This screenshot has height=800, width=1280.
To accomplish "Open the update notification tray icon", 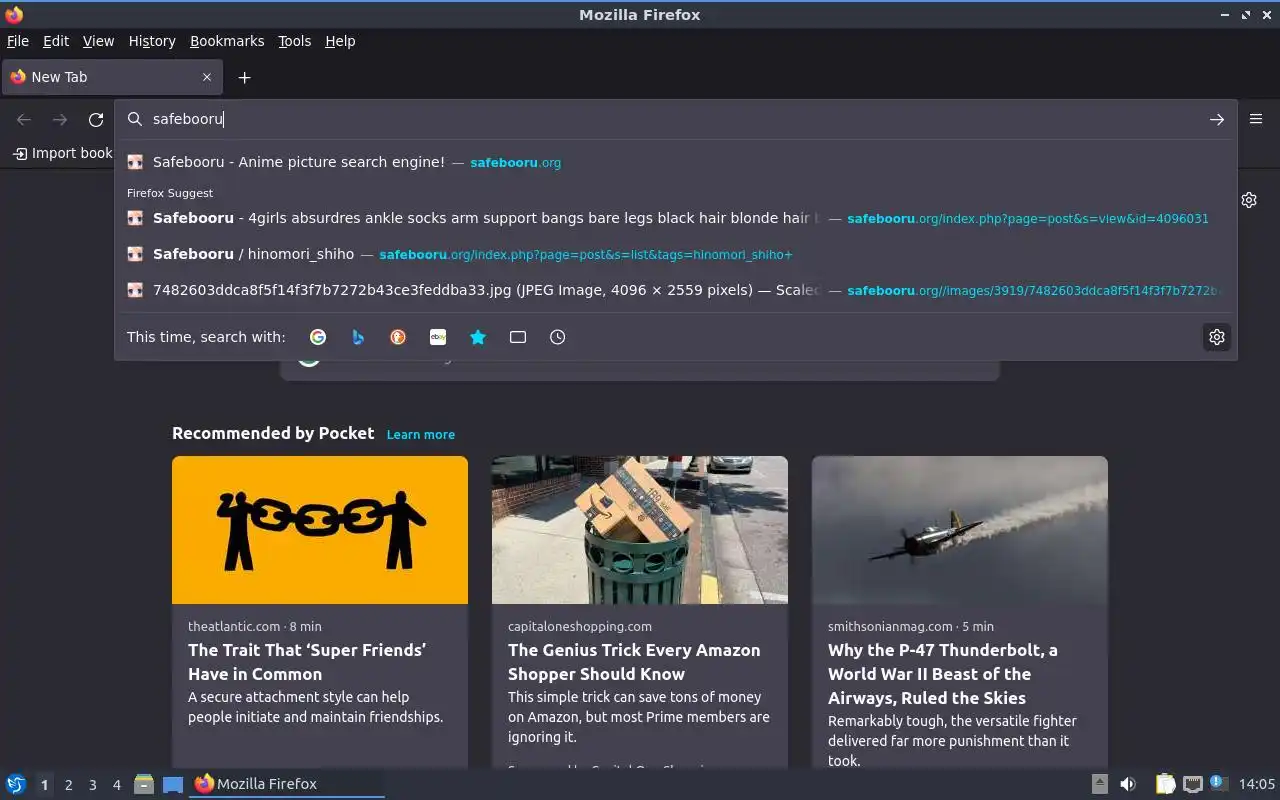I will (x=1217, y=783).
